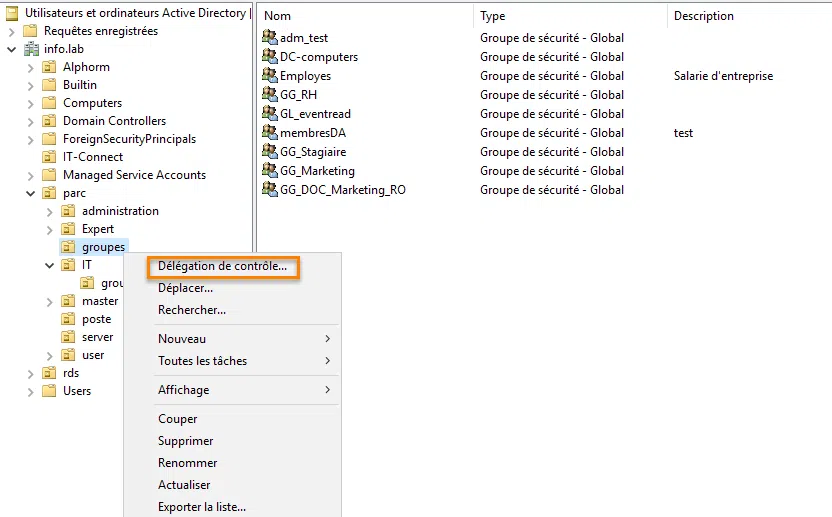Collapse the parc organizational unit
This screenshot has height=517, width=832.
pyautogui.click(x=31, y=193)
